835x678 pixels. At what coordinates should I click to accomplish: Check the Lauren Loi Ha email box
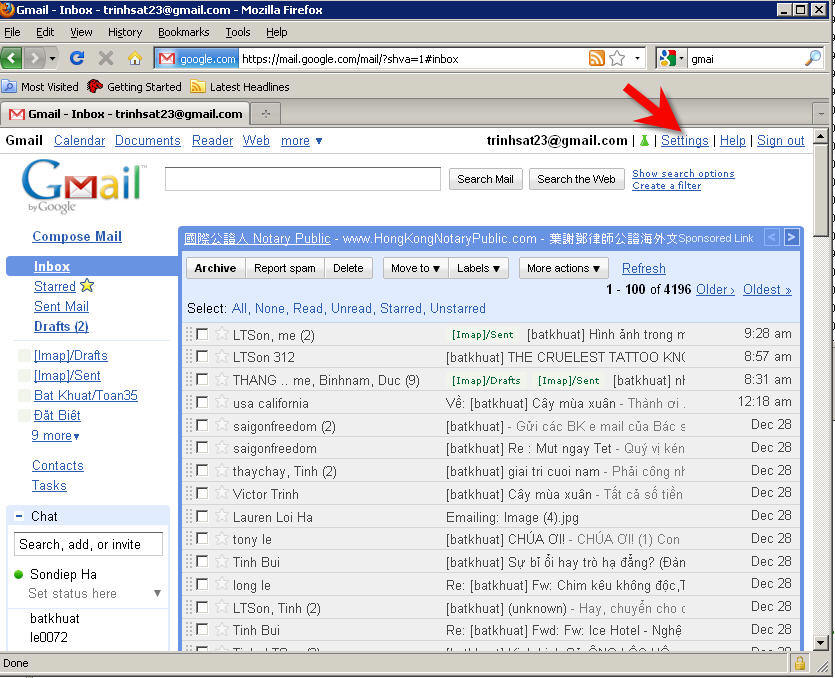coord(202,516)
